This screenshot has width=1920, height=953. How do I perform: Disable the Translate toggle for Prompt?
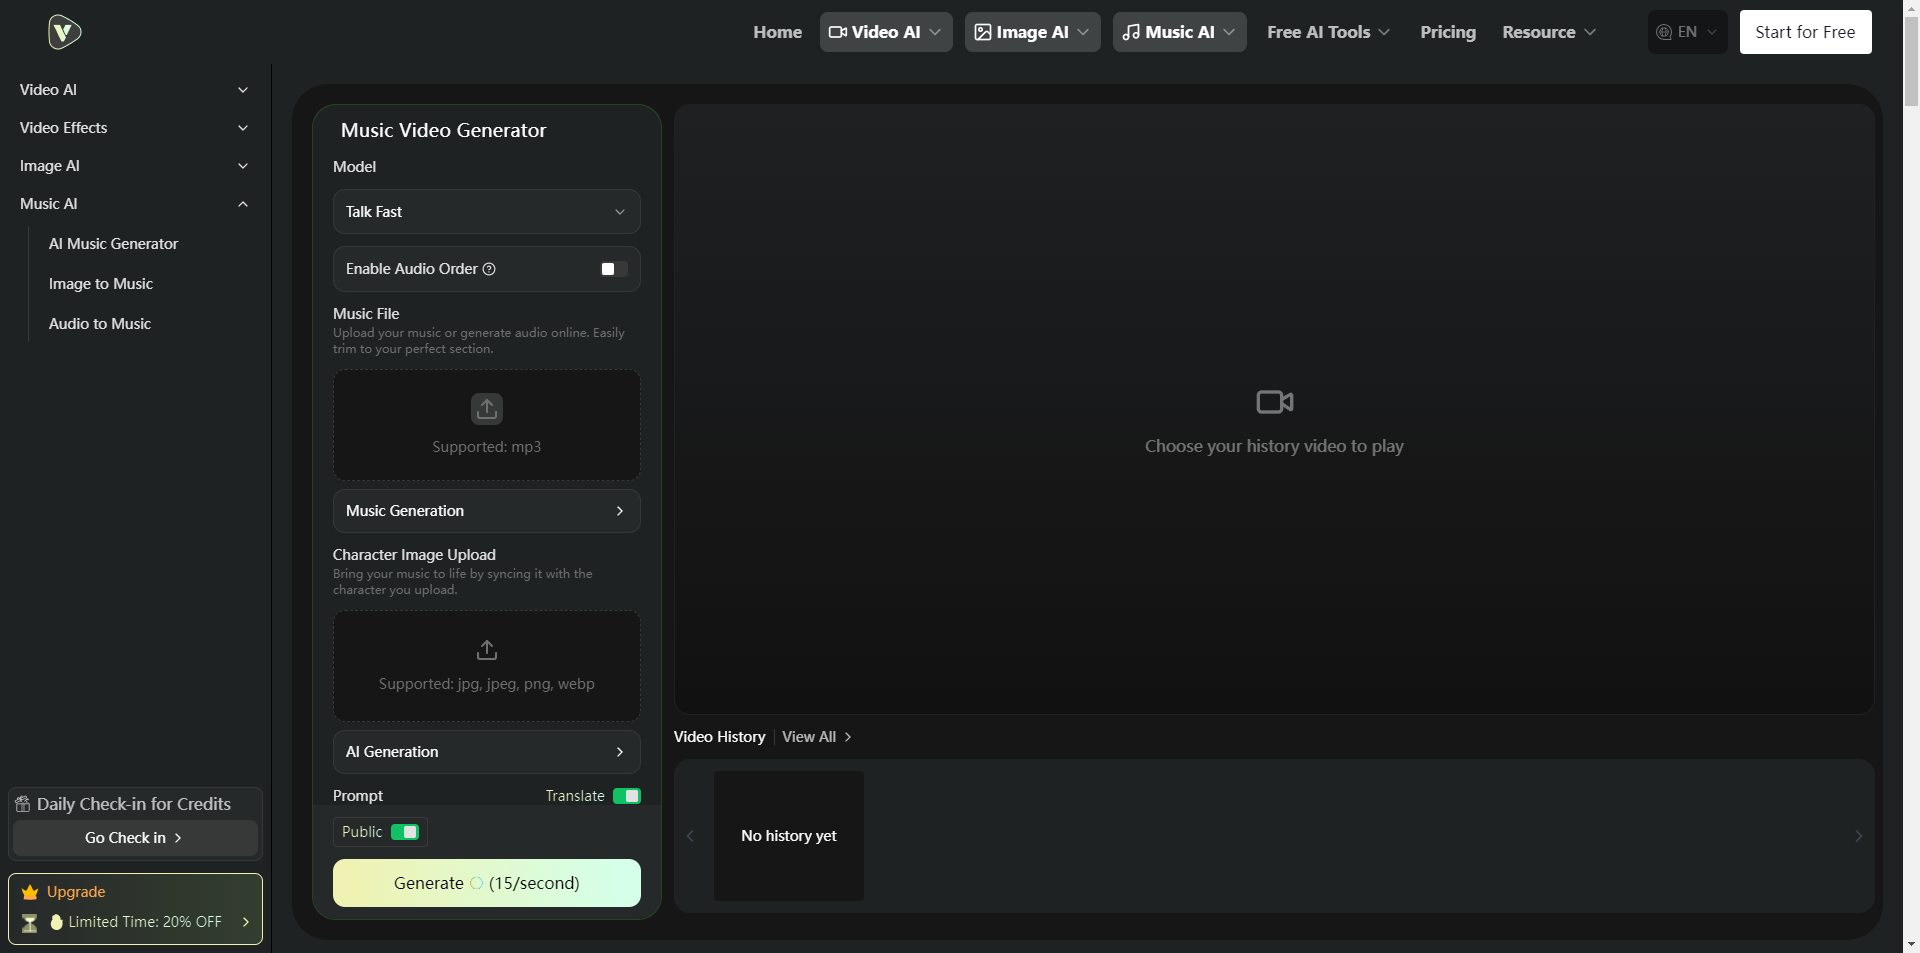(x=627, y=796)
